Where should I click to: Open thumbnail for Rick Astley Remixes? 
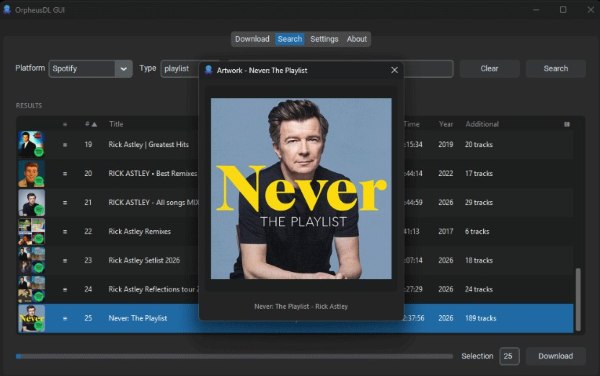click(x=31, y=231)
